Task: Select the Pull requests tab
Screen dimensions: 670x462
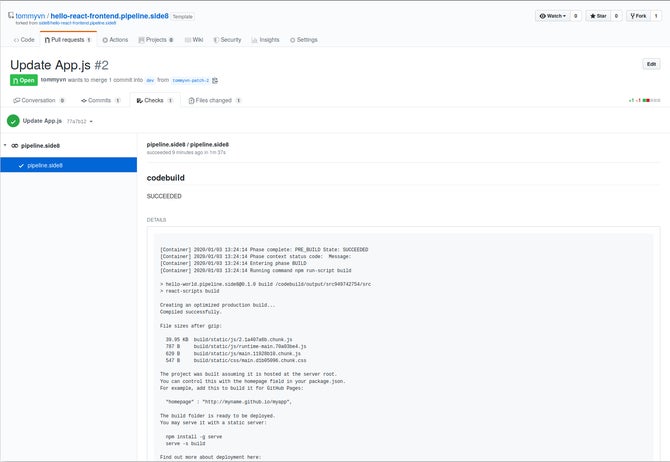Action: pyautogui.click(x=68, y=40)
